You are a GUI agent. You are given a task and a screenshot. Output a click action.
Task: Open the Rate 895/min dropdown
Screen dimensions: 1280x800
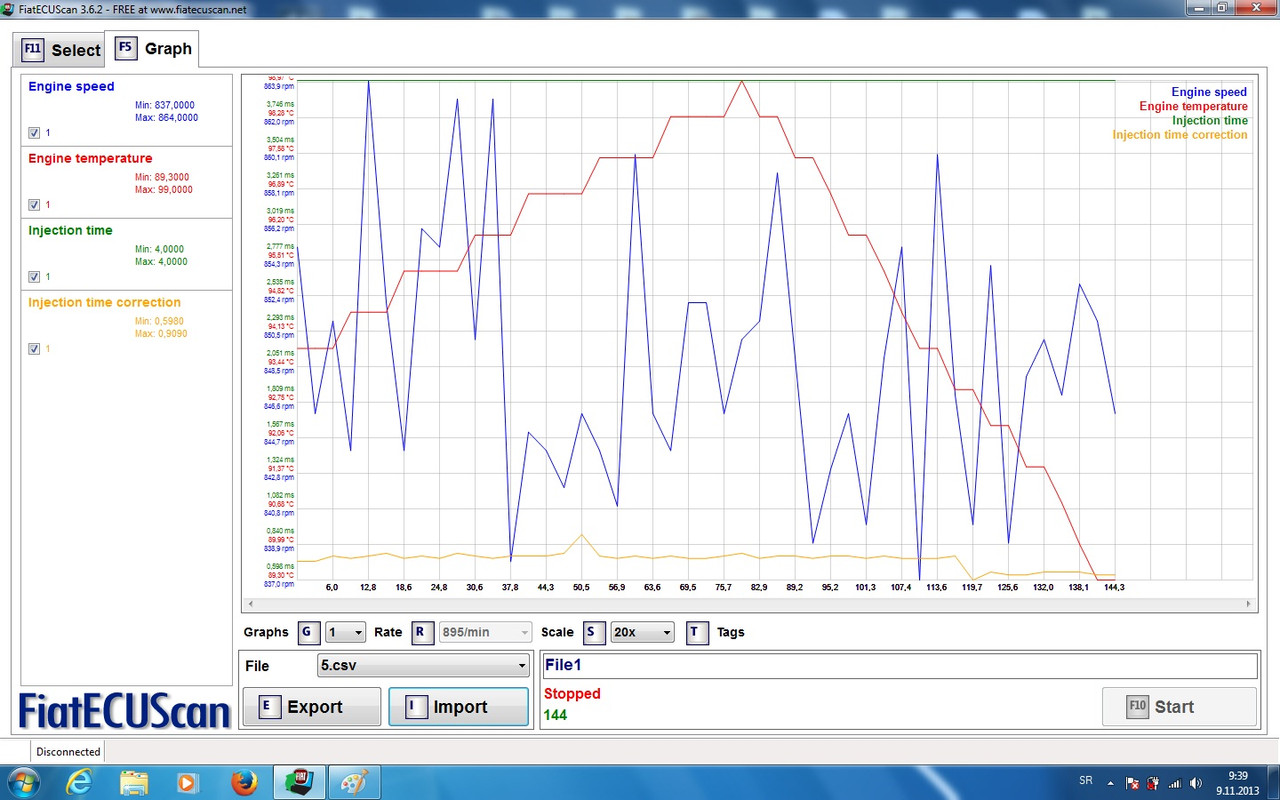486,632
